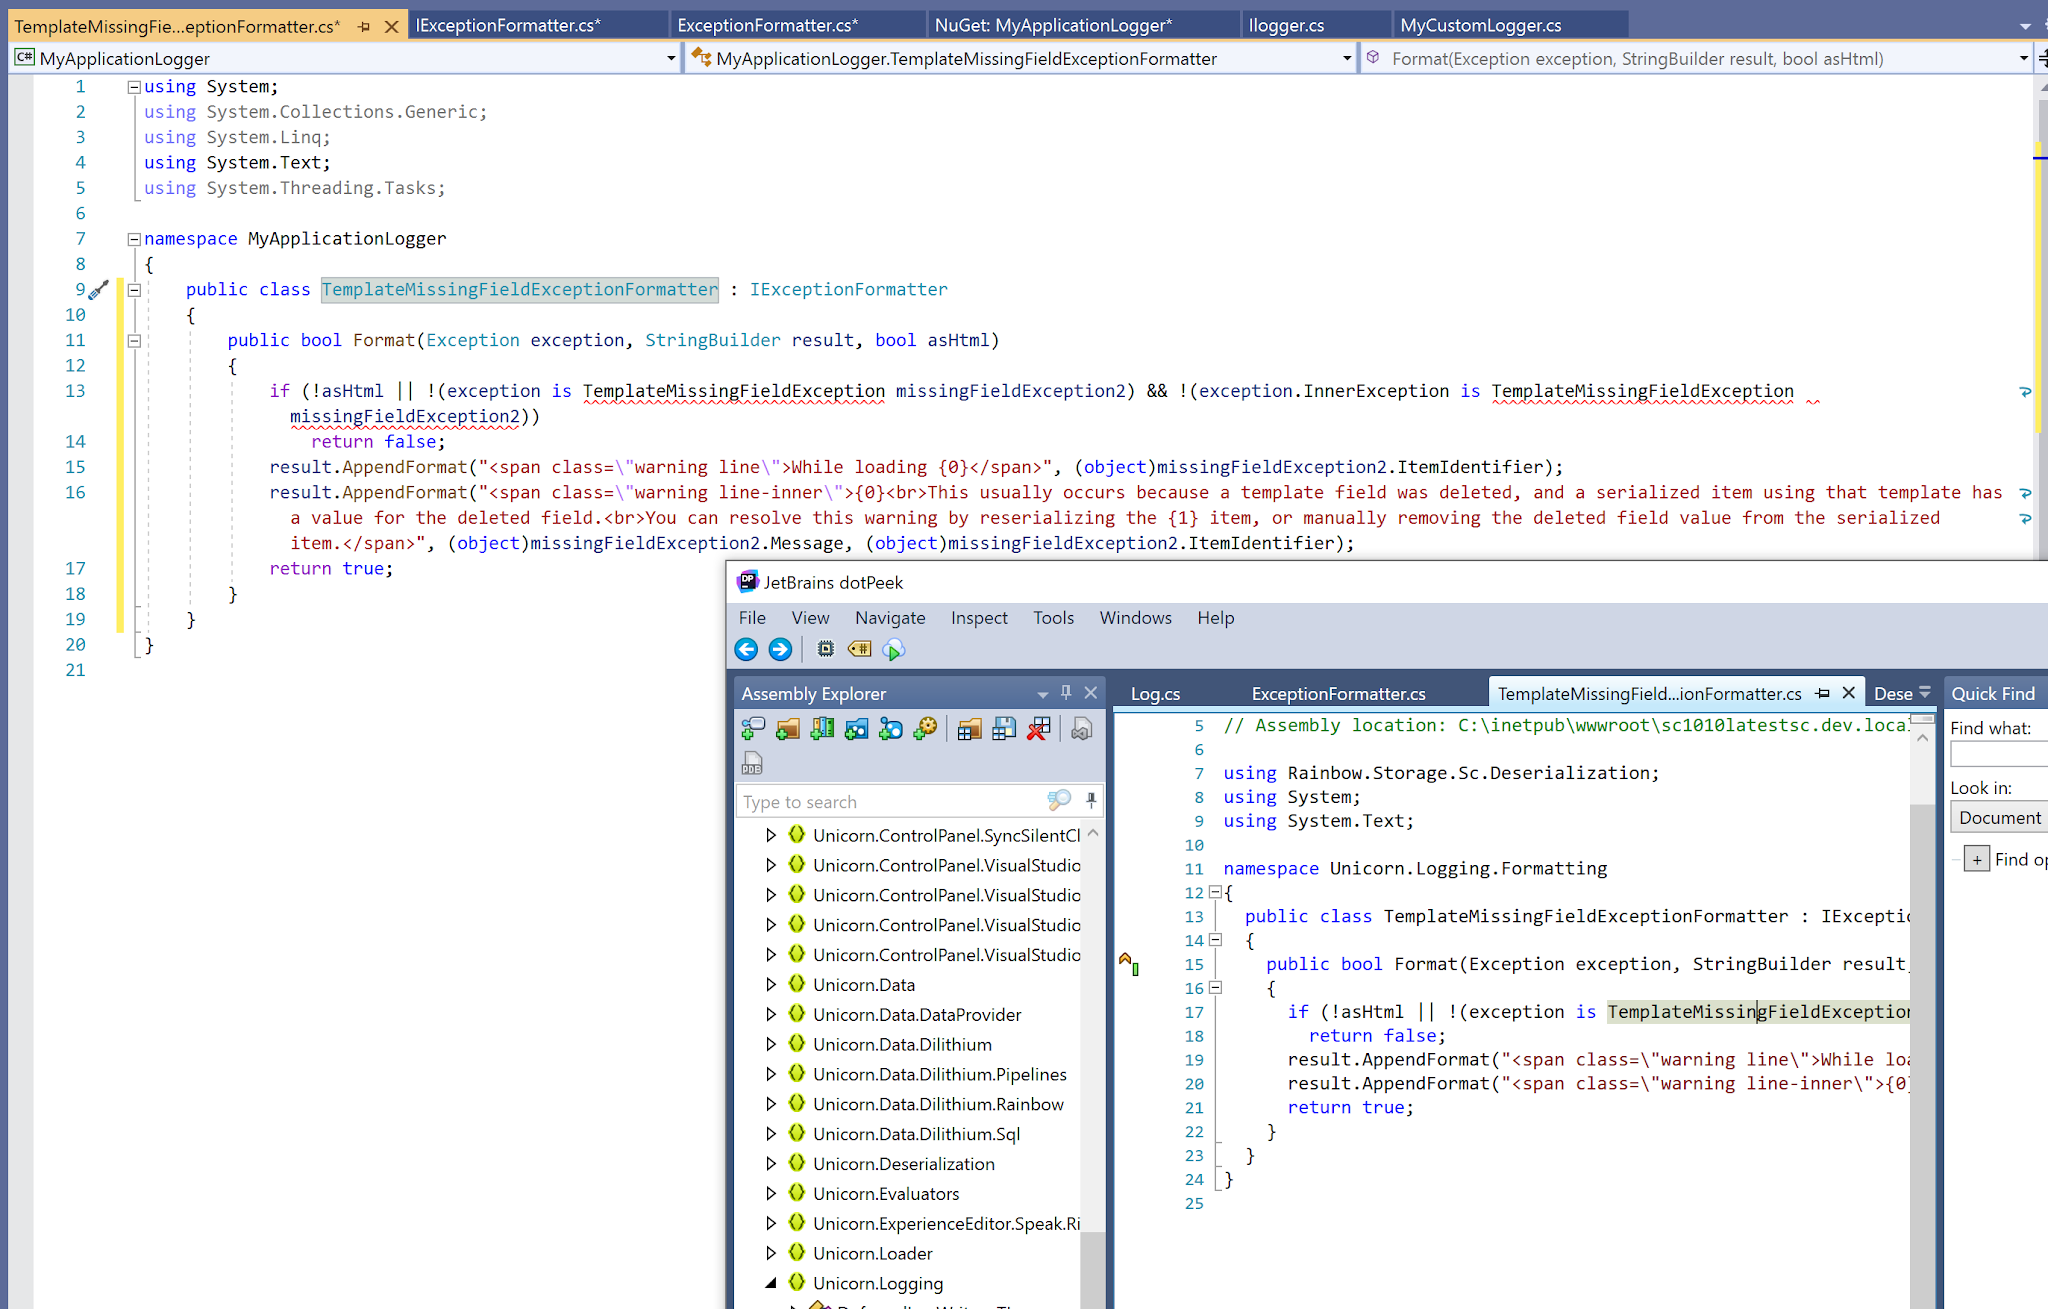Open Assembly Explorer window options dropdown
Image resolution: width=2048 pixels, height=1309 pixels.
click(x=1042, y=693)
